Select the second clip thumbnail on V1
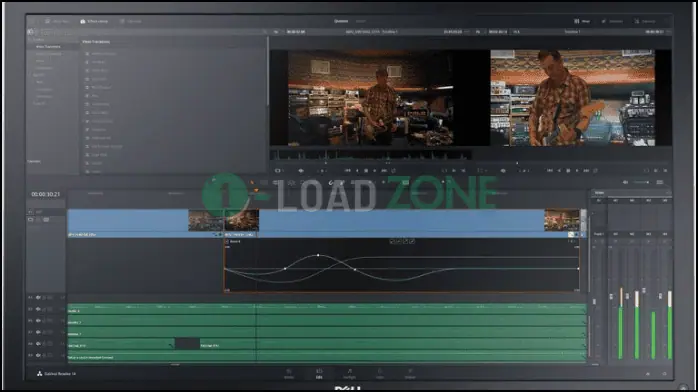The height and width of the screenshot is (392, 698). point(241,220)
